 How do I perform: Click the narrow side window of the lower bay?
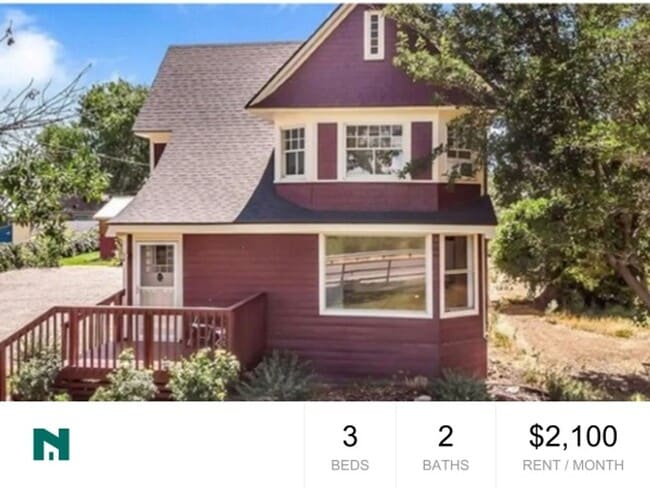(458, 274)
